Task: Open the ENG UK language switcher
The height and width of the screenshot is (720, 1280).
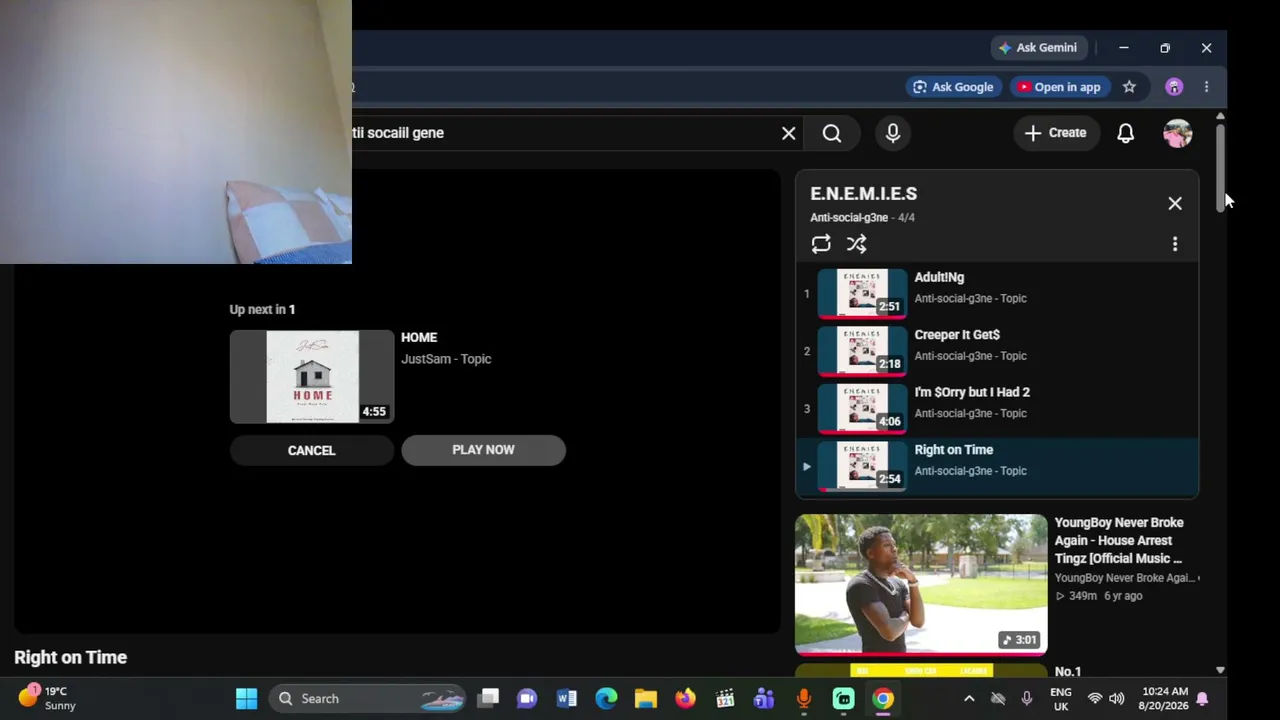Action: tap(1061, 699)
